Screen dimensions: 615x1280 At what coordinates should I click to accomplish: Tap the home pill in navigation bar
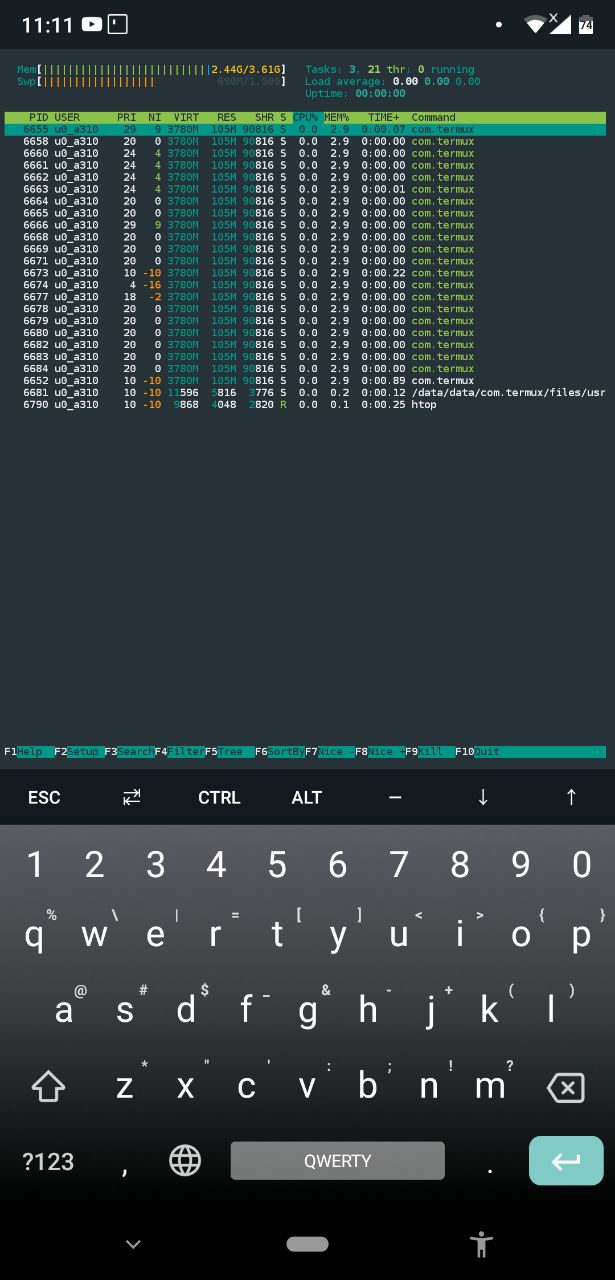tap(307, 1244)
